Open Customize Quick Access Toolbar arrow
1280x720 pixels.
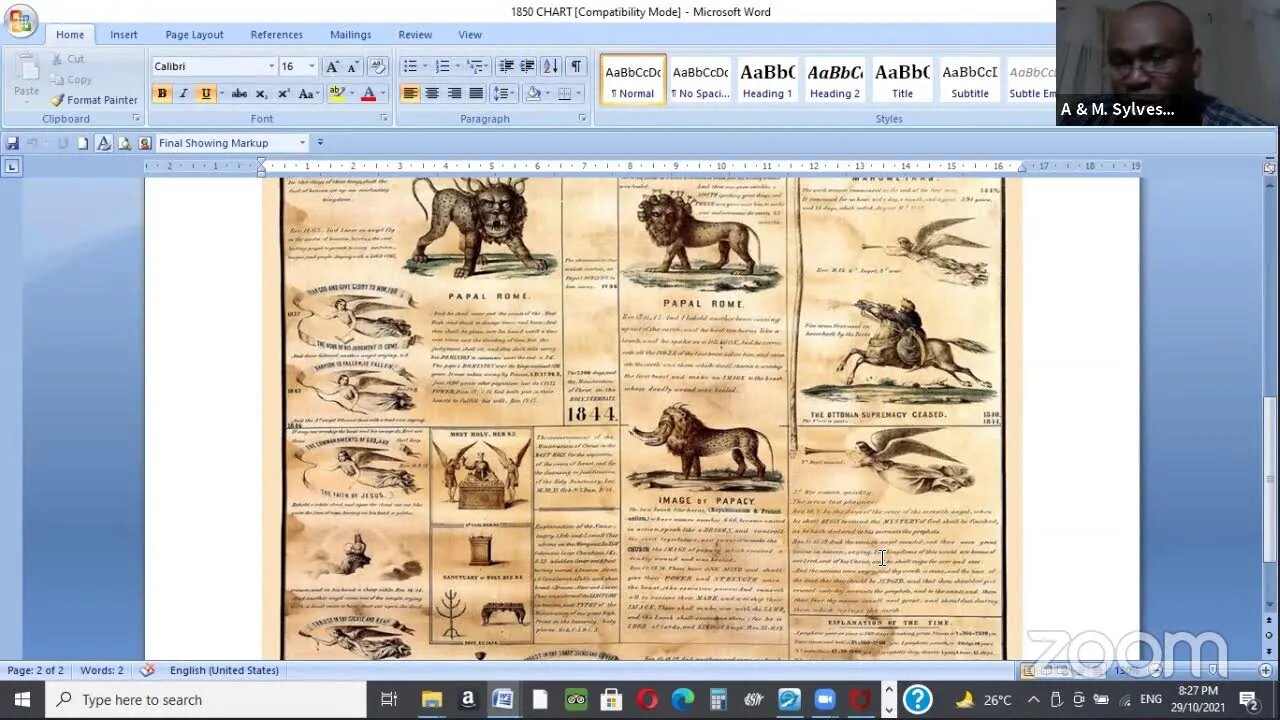coord(319,143)
